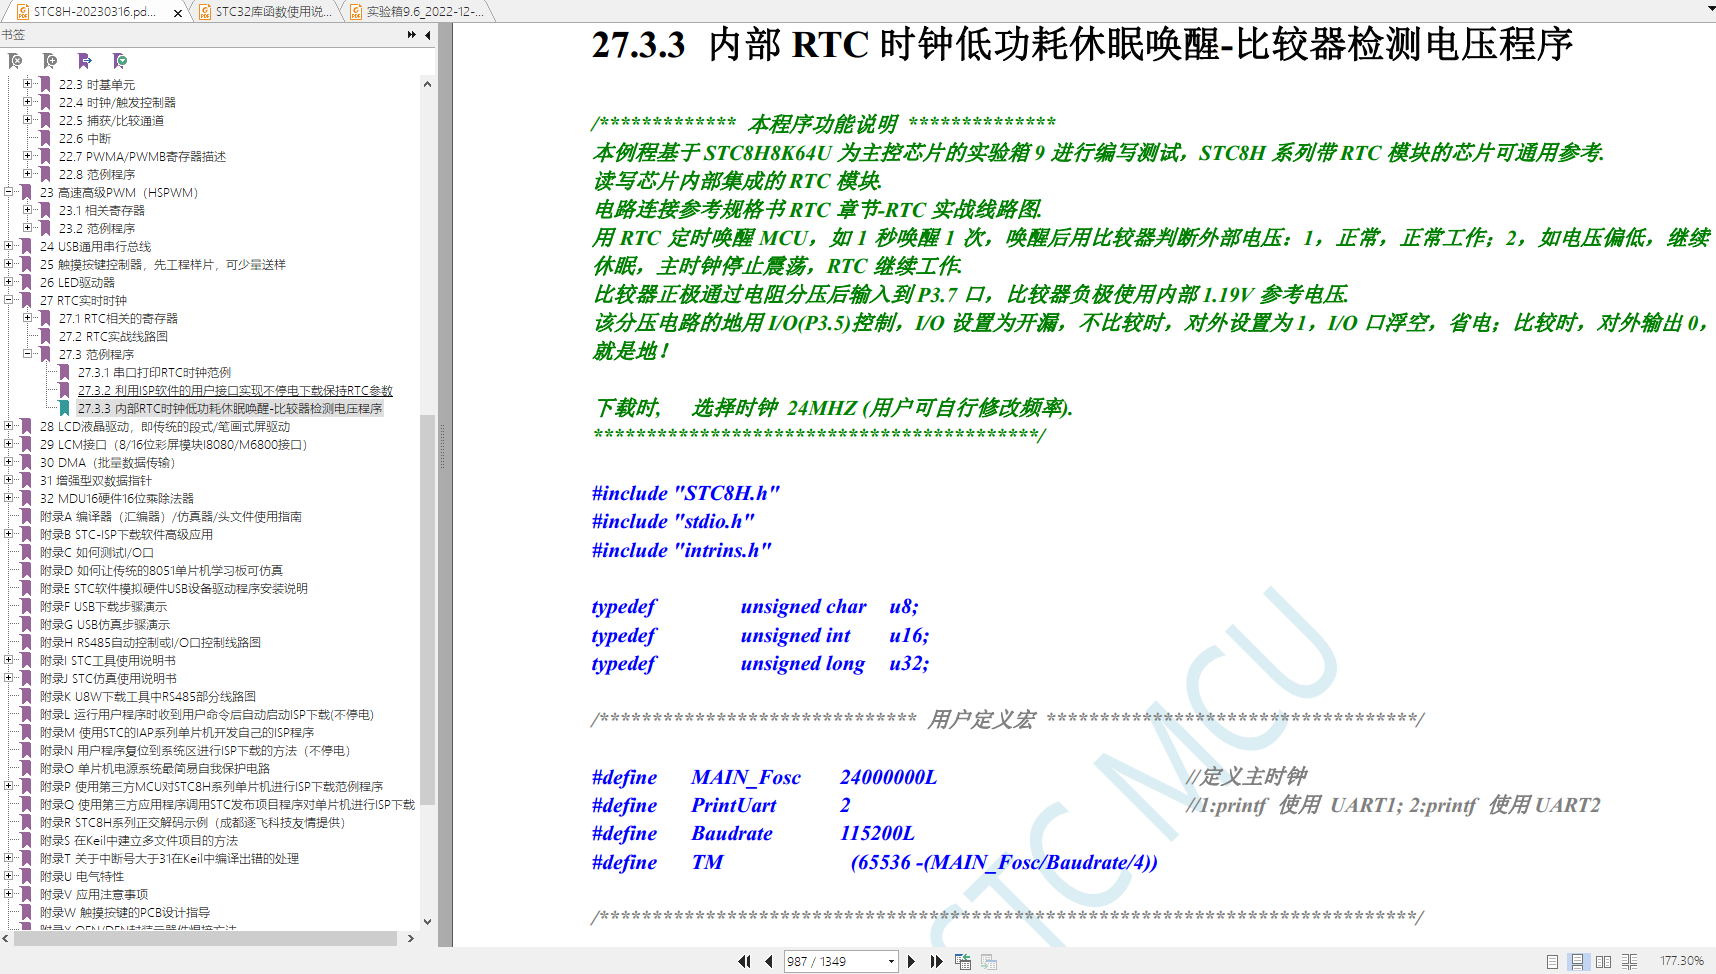The width and height of the screenshot is (1716, 974).
Task: Click the define value 24000000L
Action: (x=888, y=777)
